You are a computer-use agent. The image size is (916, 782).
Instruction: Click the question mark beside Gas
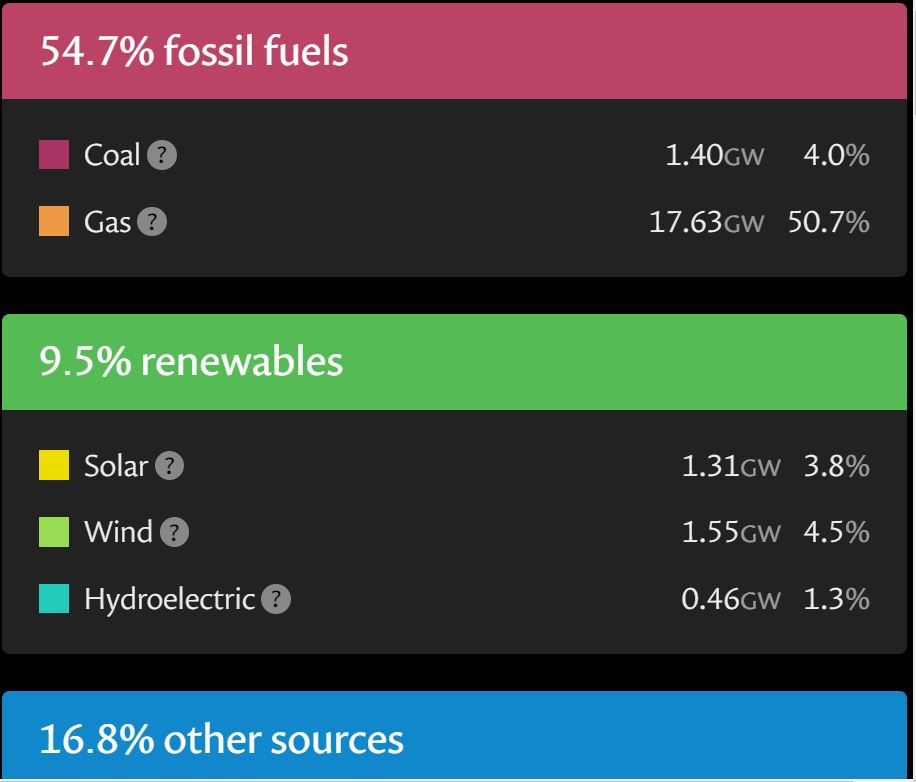tap(152, 222)
